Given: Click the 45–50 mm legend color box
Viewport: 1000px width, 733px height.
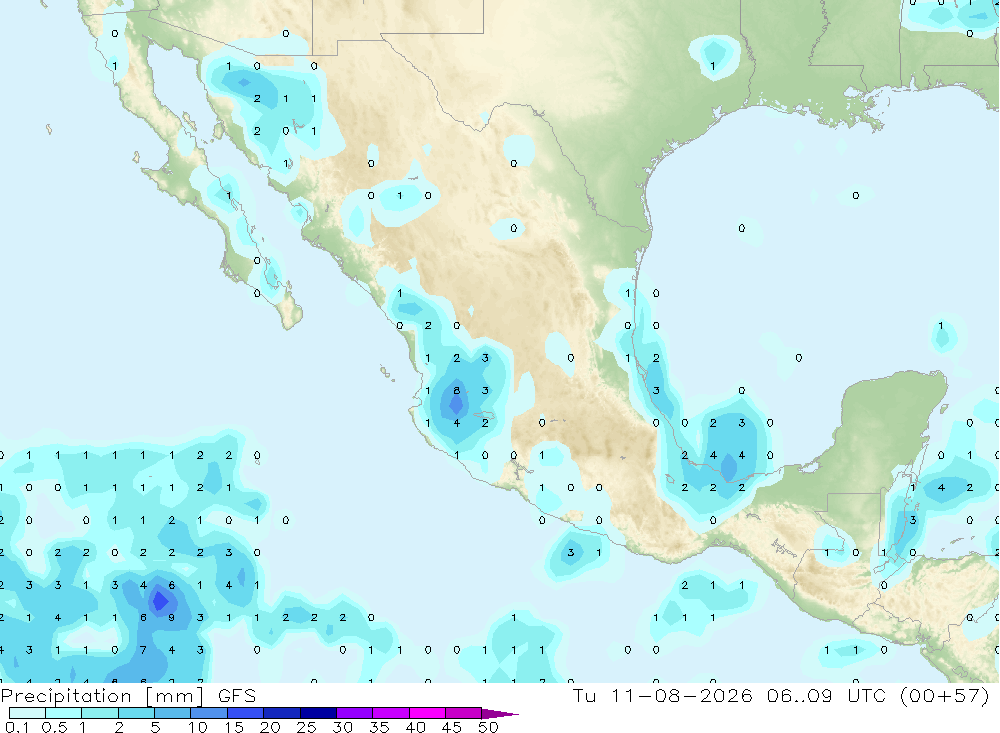Looking at the screenshot, I should pyautogui.click(x=463, y=713).
